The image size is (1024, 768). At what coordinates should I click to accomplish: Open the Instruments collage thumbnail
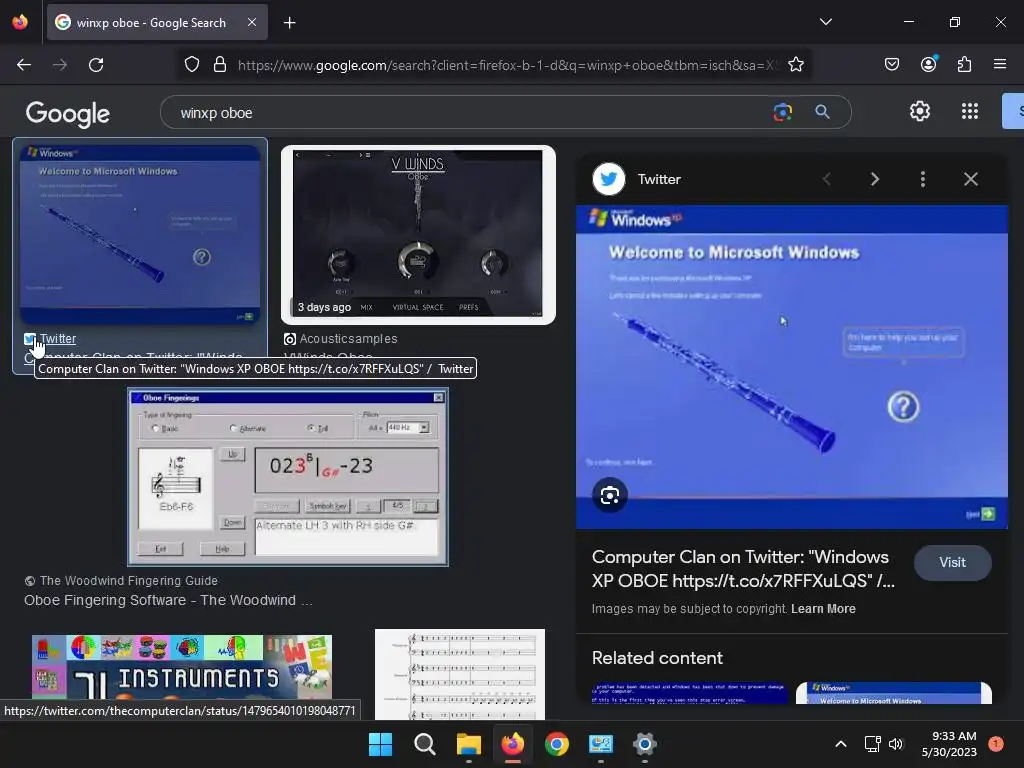[182, 667]
